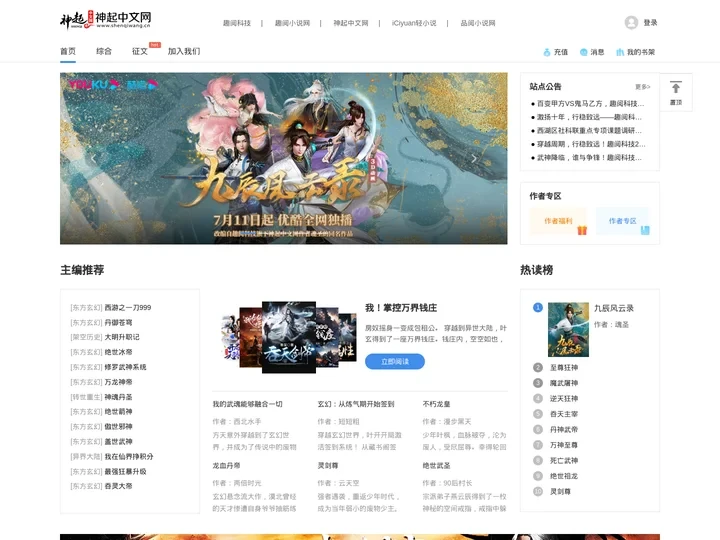This screenshot has height=540, width=720.
Task: Open announcement 穿越周期,行稳致远
Action: click(591, 144)
